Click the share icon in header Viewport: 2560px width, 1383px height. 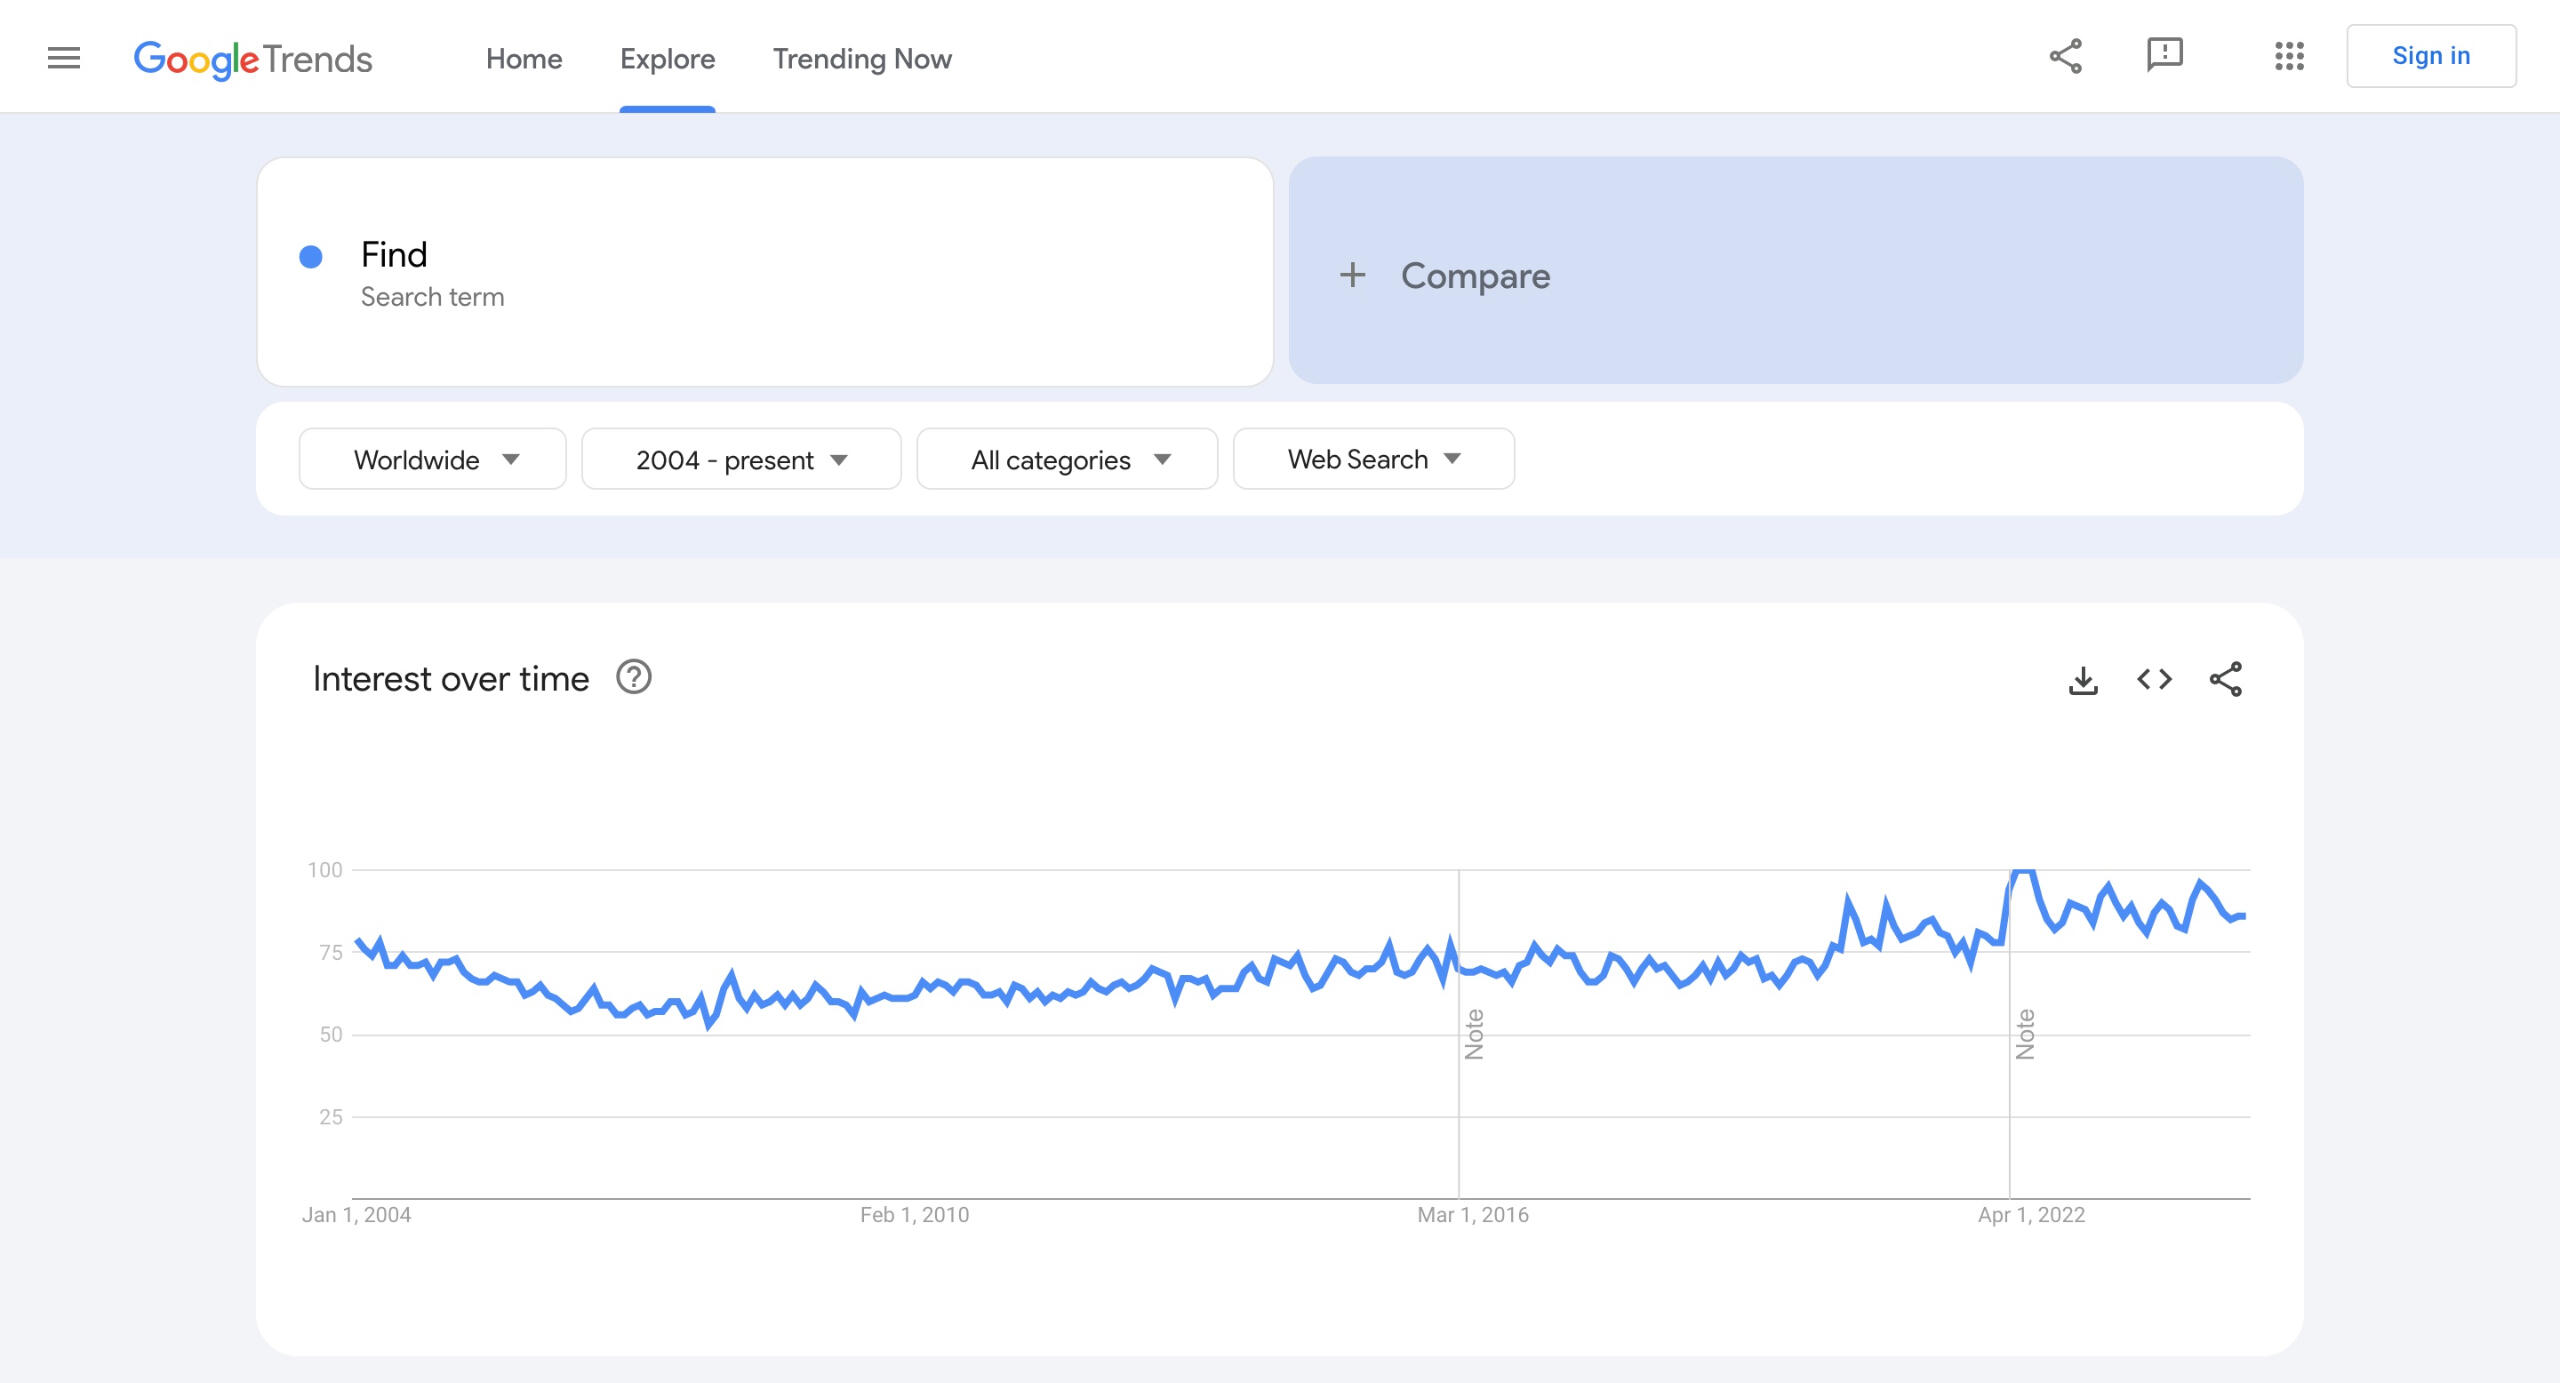pyautogui.click(x=2066, y=56)
